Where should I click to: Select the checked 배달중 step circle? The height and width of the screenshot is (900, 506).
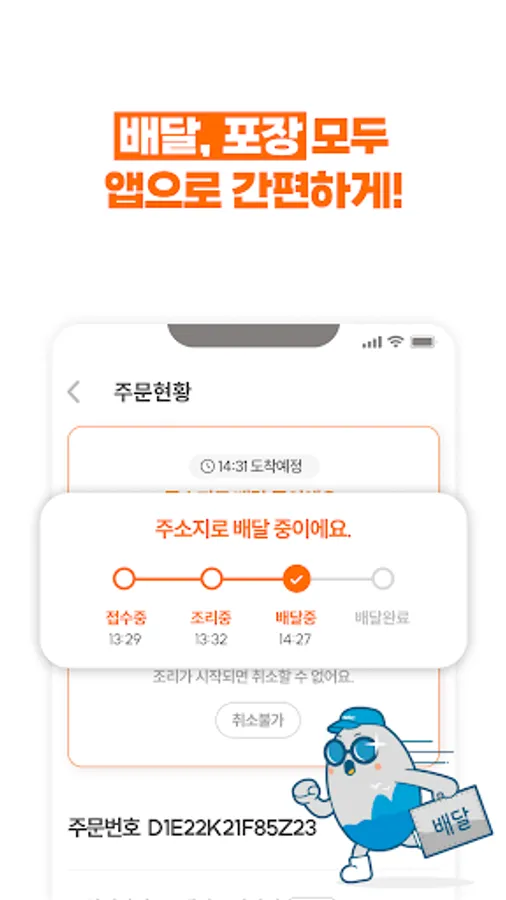(x=297, y=579)
